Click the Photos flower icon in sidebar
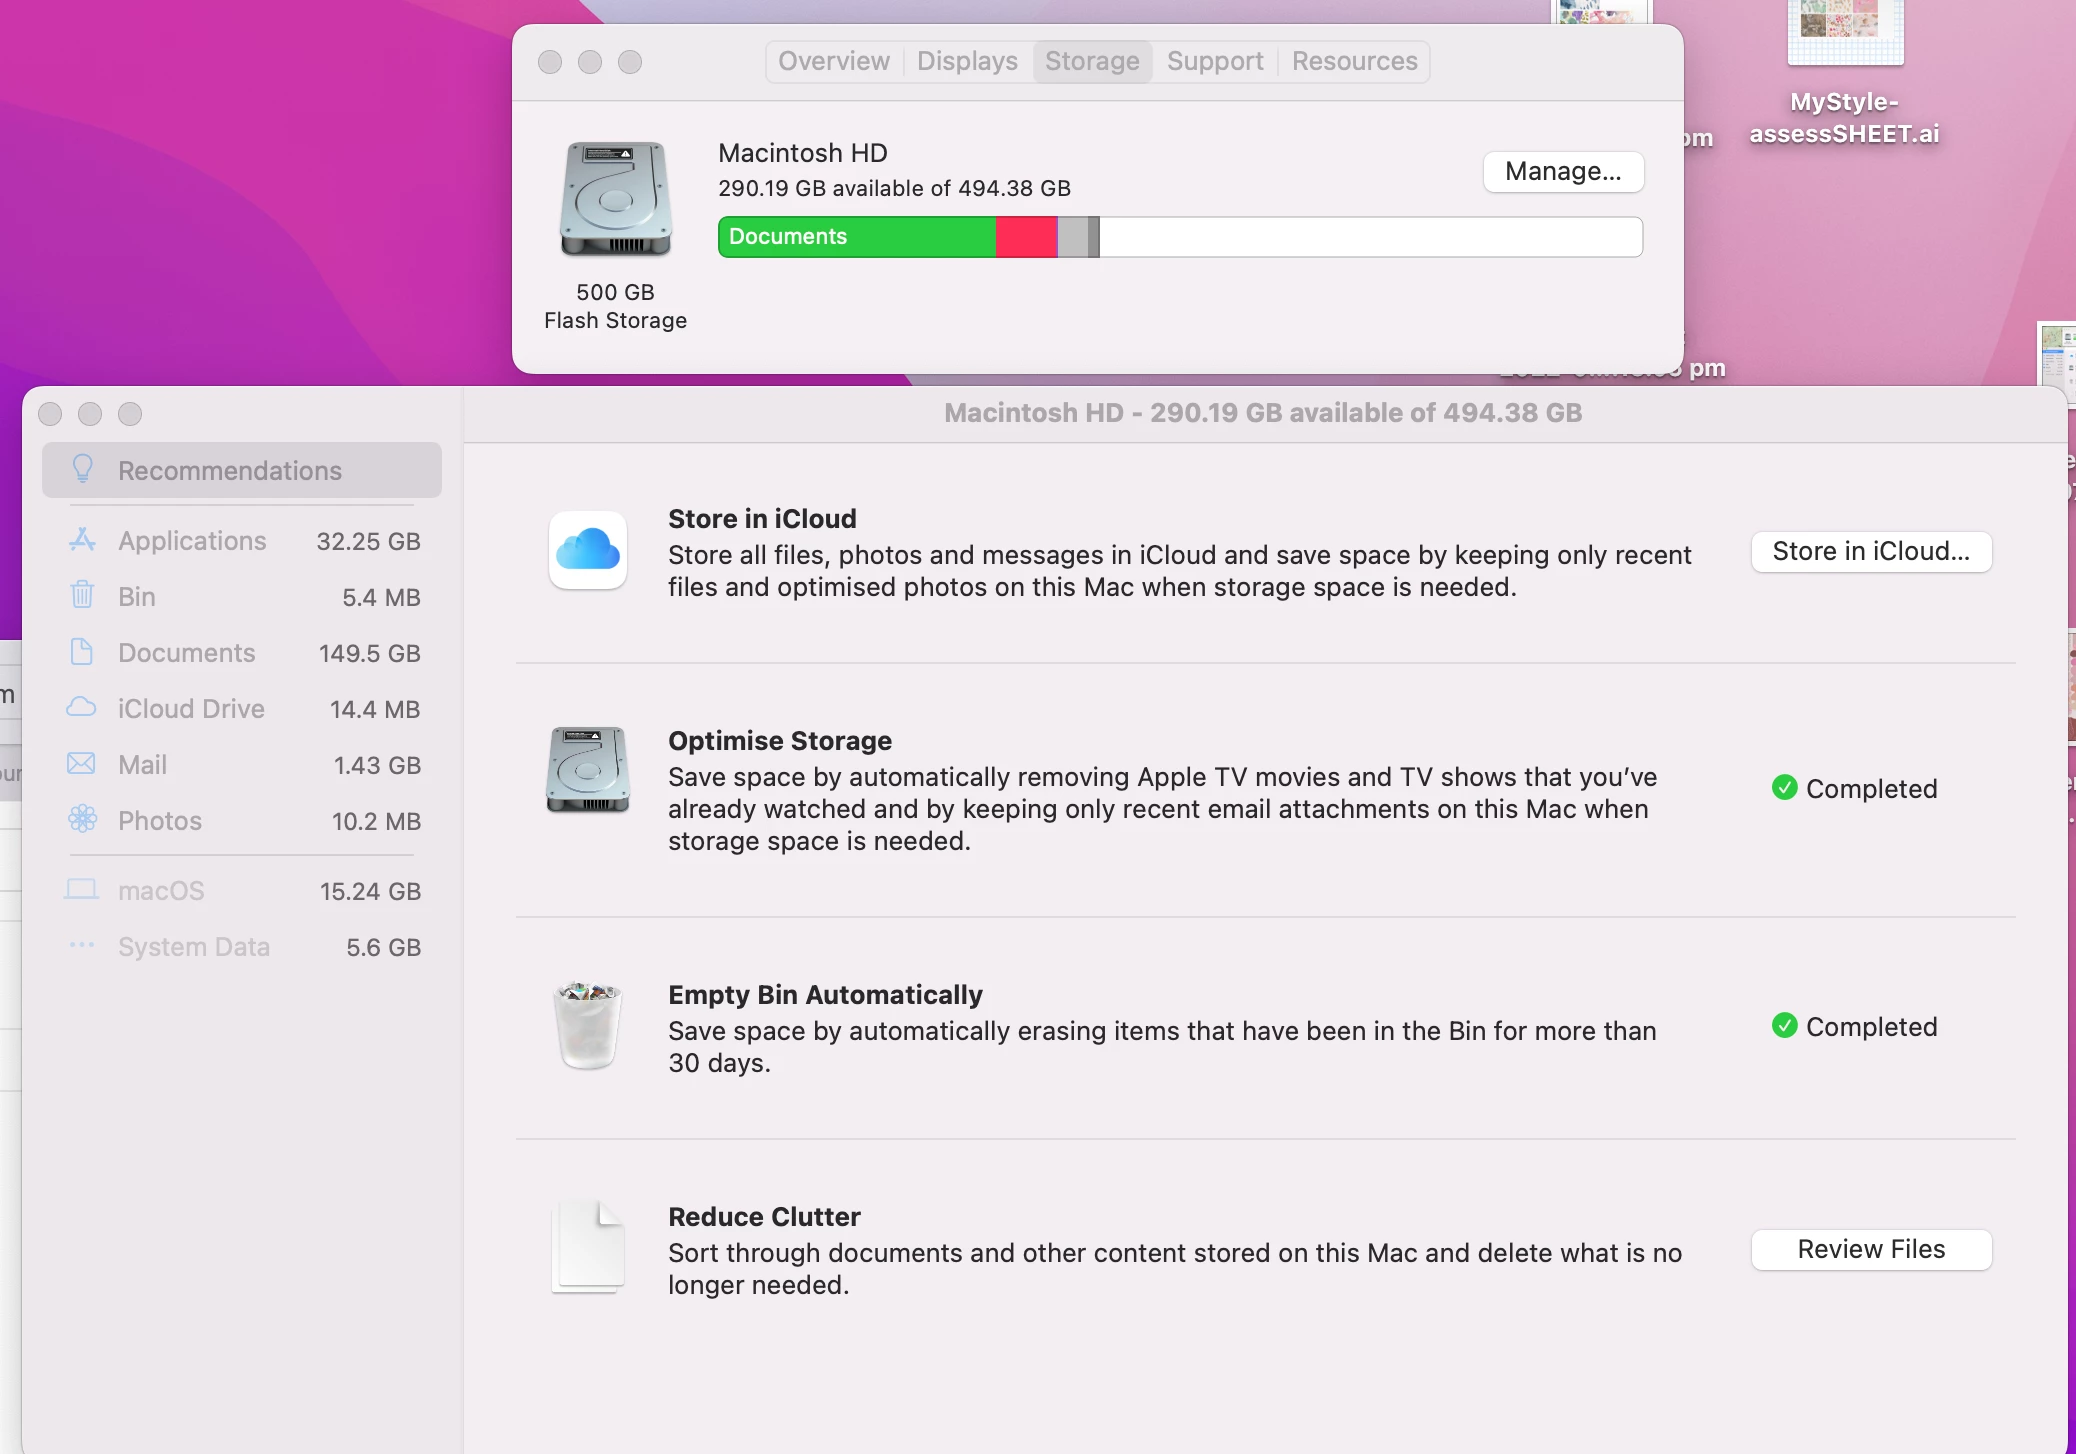The width and height of the screenshot is (2076, 1454). click(x=82, y=820)
